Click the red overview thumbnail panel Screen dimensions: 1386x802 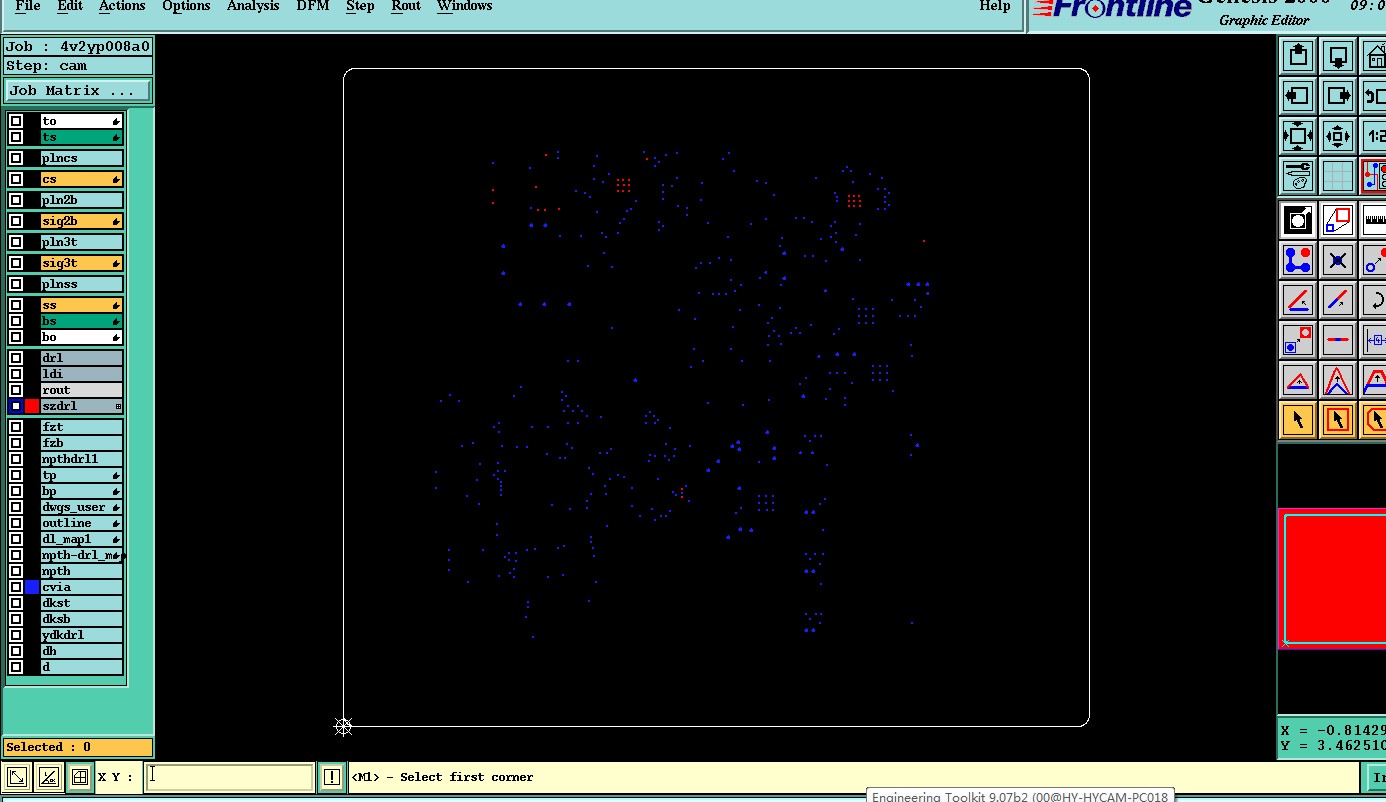(1332, 578)
